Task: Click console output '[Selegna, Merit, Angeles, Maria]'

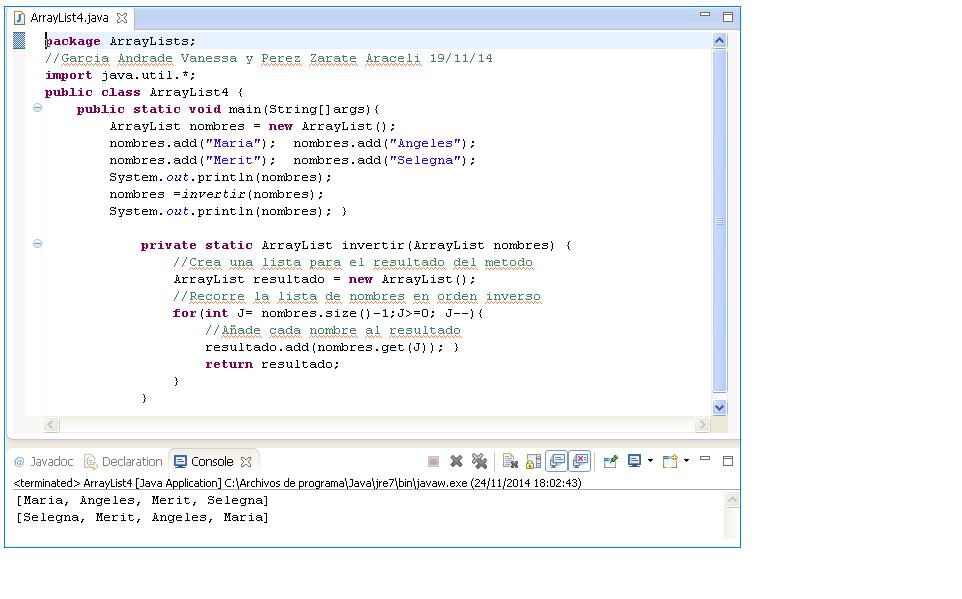Action: coord(142,518)
